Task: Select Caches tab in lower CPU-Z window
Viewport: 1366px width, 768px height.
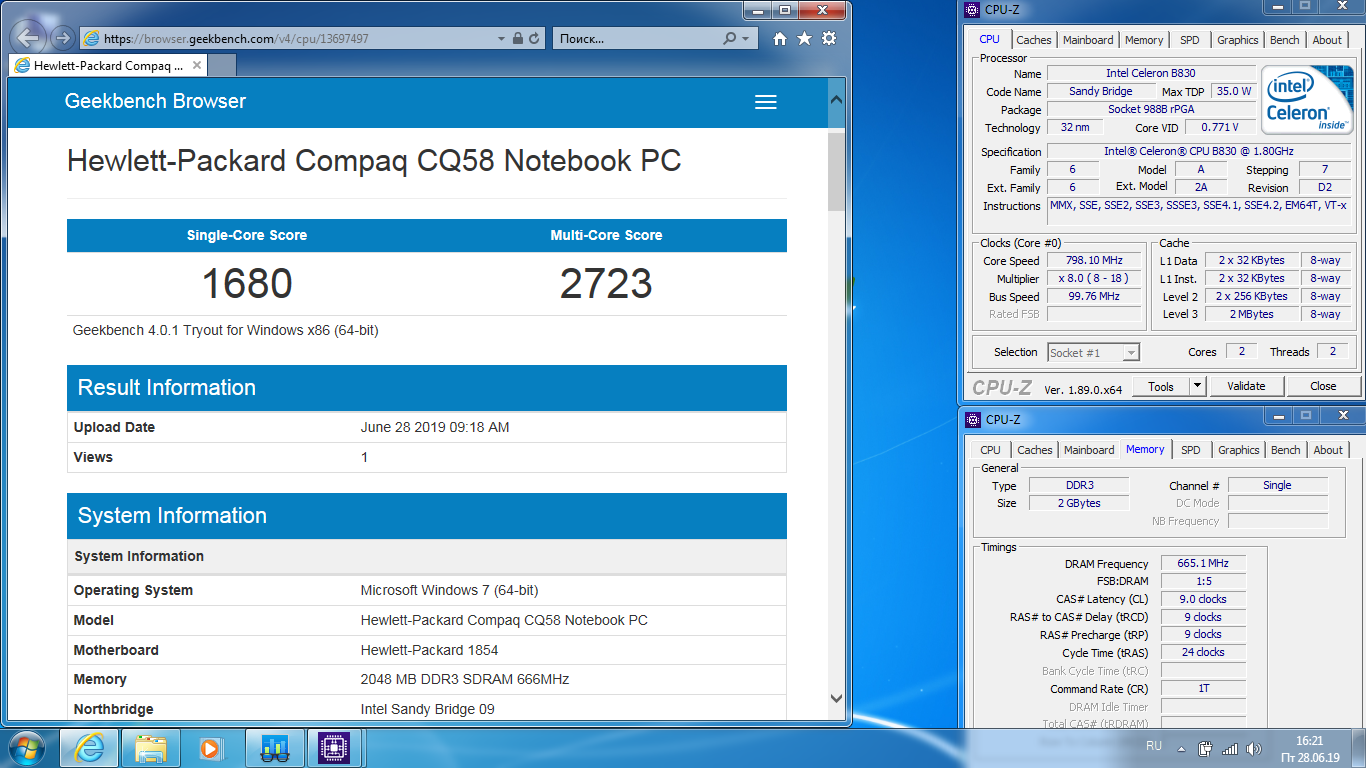Action: click(x=1035, y=450)
